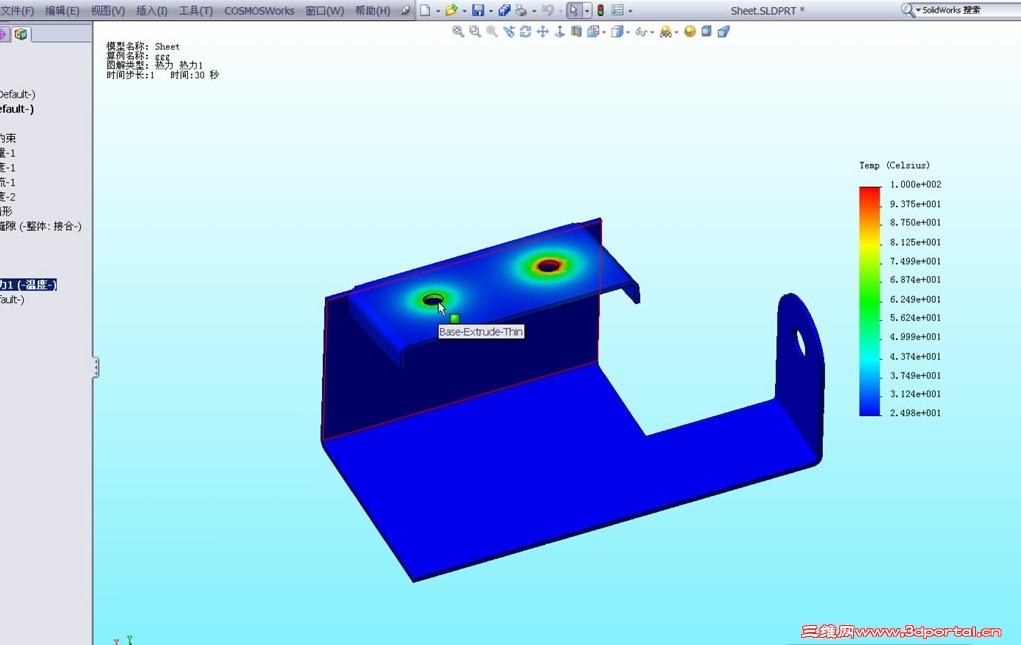Click the Make Drawing from Part icon

[504, 10]
